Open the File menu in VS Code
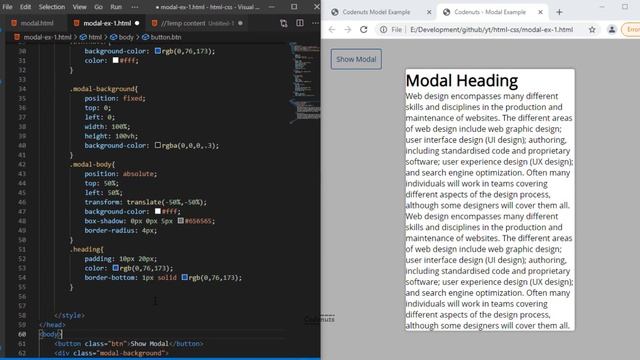Image resolution: width=640 pixels, height=360 pixels. 7,7
